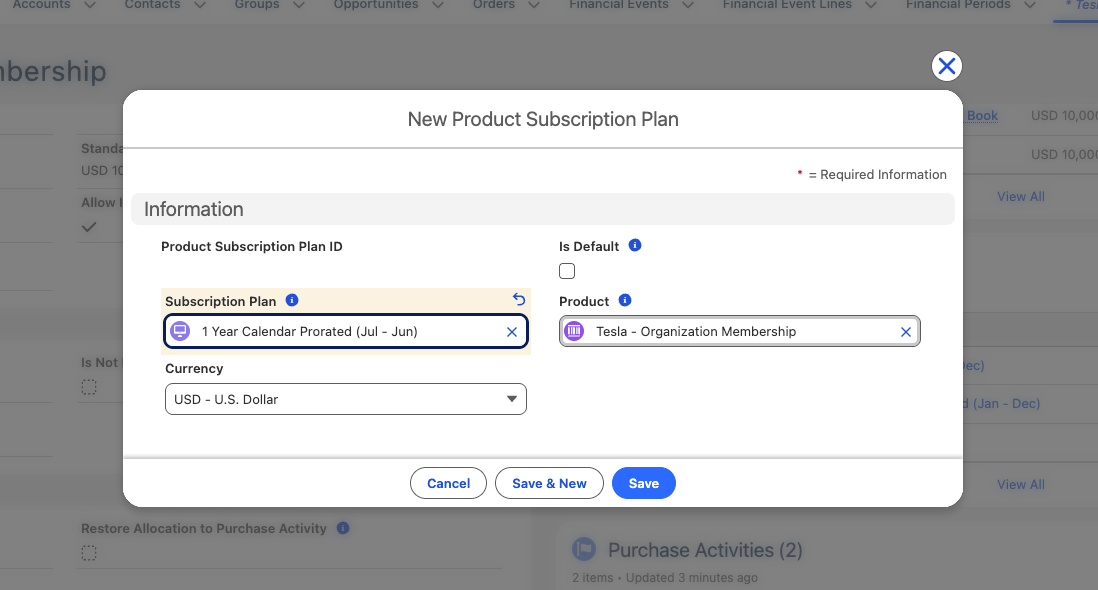
Task: Expand the Financial Events tab dropdown chevron
Action: click(688, 5)
